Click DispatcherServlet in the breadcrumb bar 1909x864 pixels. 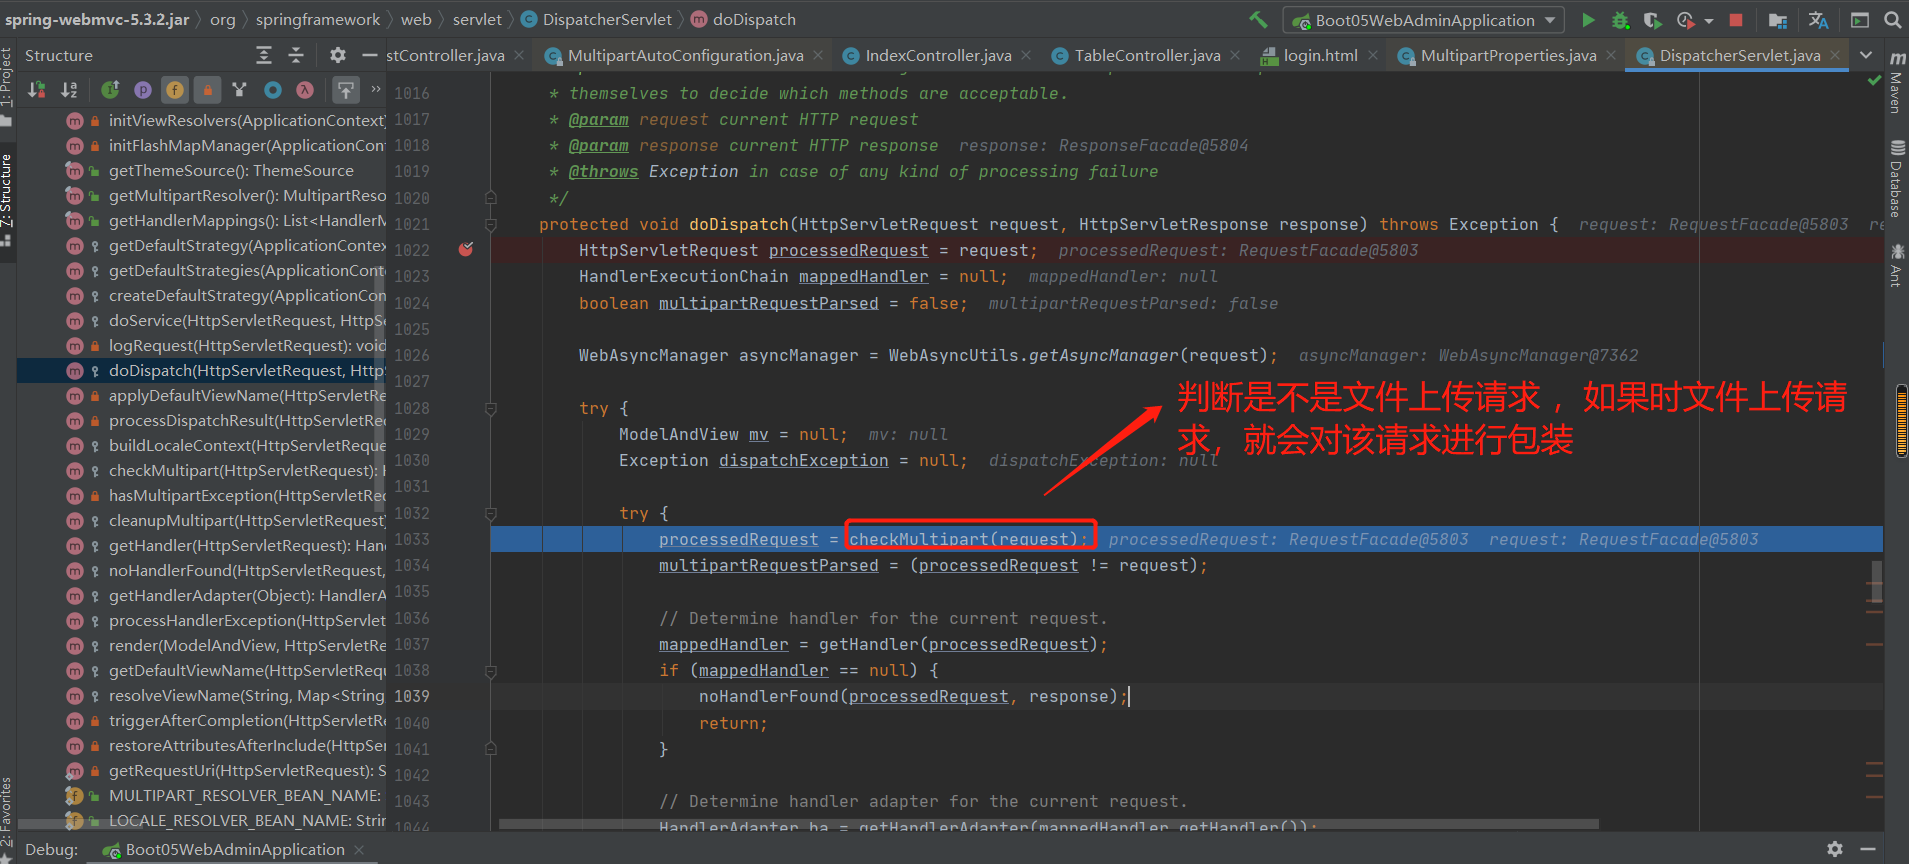(596, 20)
